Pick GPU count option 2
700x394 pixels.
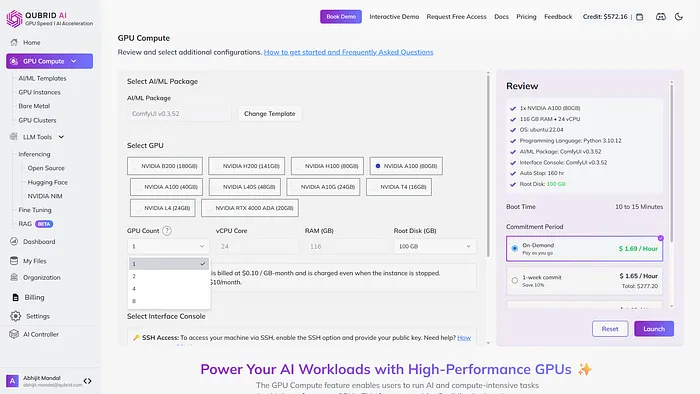(x=169, y=276)
